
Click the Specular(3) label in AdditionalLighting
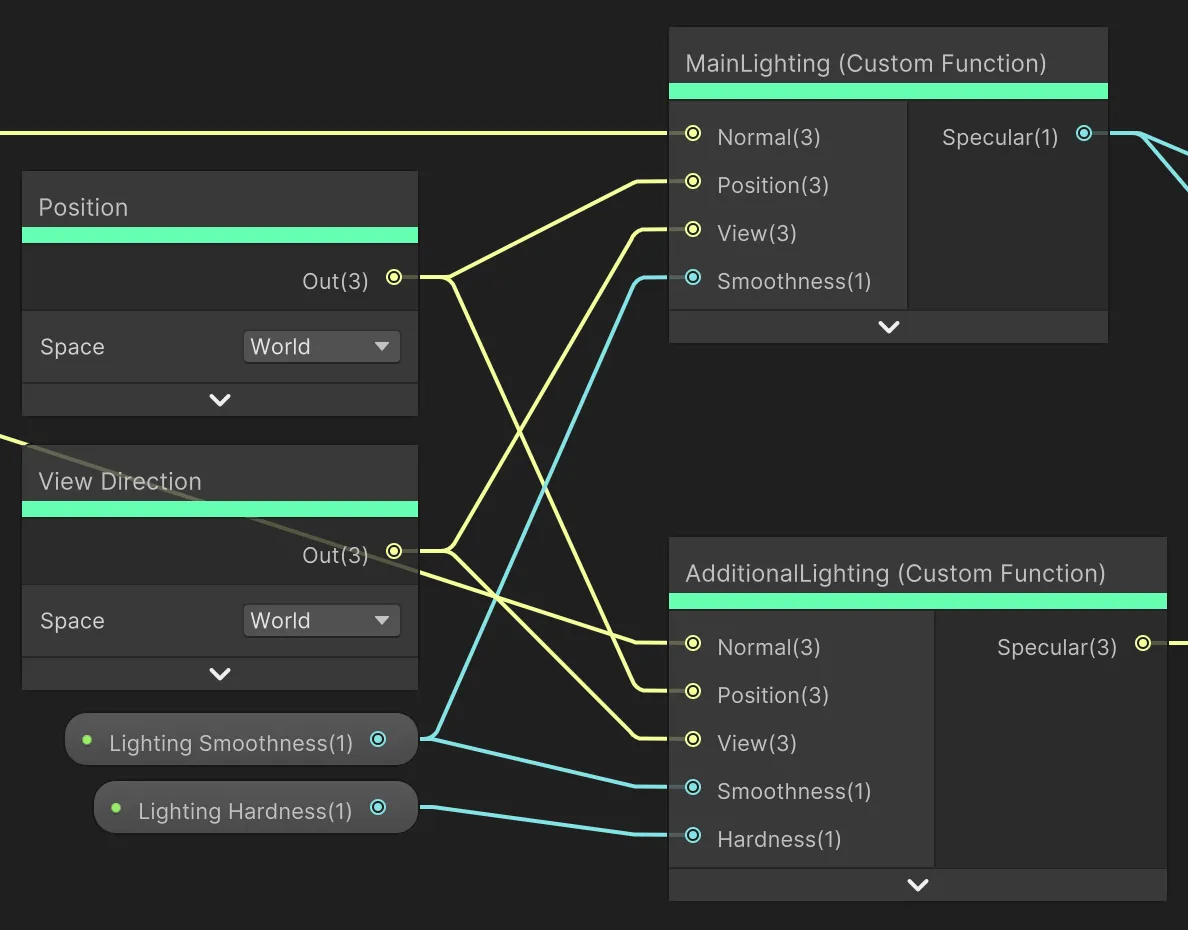pyautogui.click(x=1057, y=648)
